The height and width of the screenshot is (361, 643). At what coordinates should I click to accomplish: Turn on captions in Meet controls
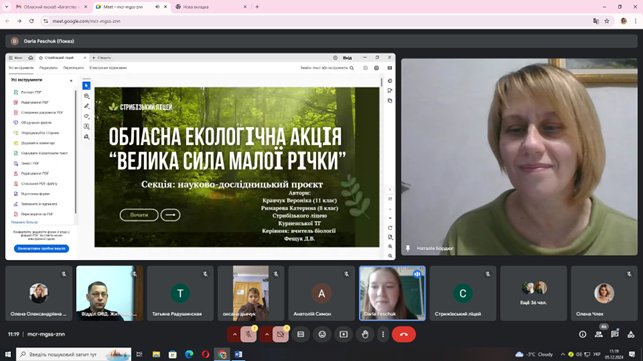click(301, 335)
